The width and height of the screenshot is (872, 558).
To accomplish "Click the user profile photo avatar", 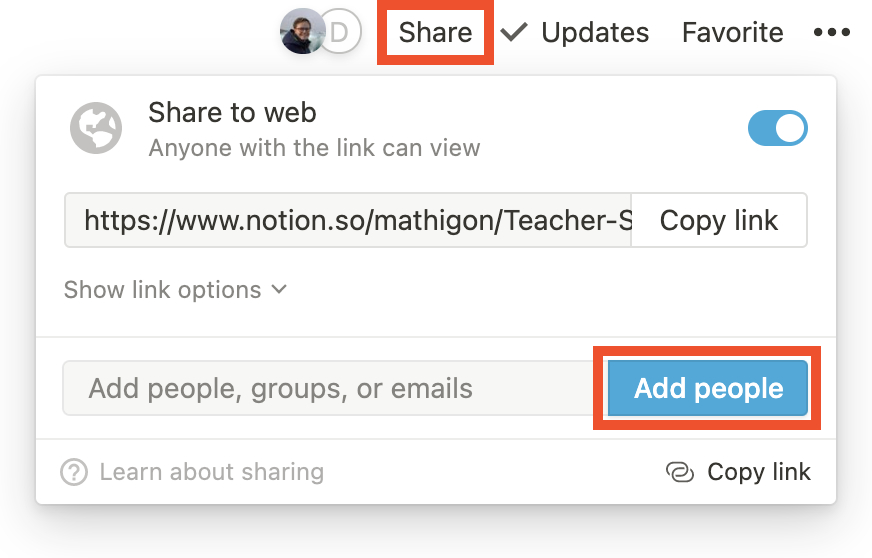I will 303,31.
